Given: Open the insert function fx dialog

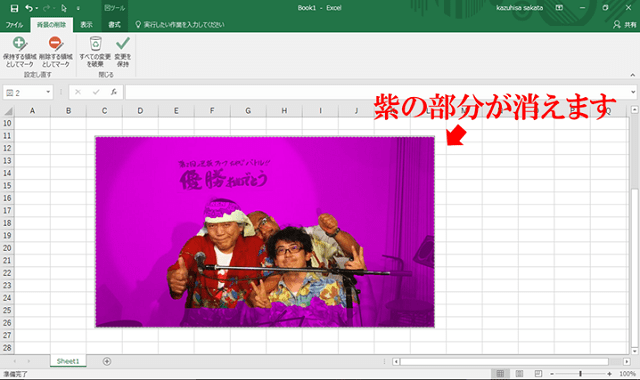Looking at the screenshot, I should click(x=114, y=92).
